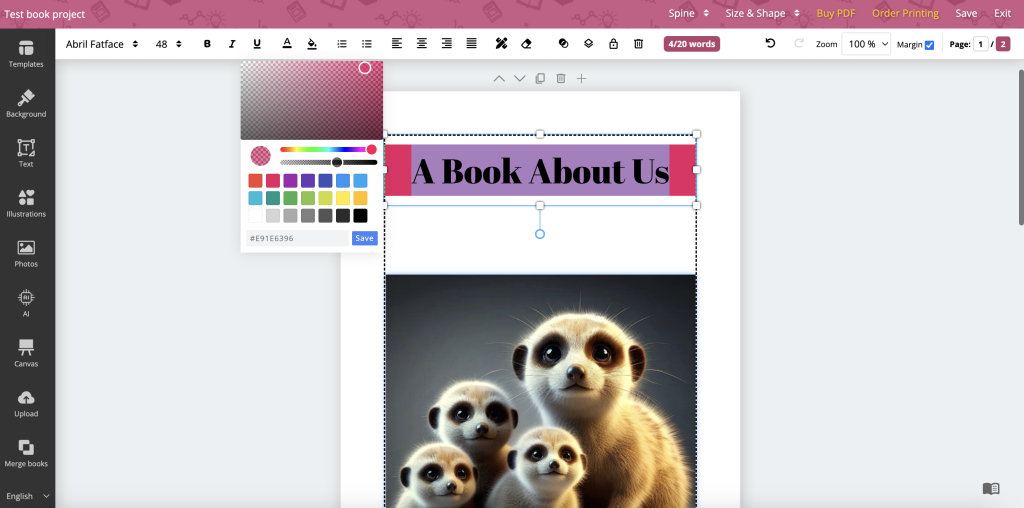This screenshot has height=508, width=1024.
Task: Open the Illustrations panel
Action: tap(26, 204)
